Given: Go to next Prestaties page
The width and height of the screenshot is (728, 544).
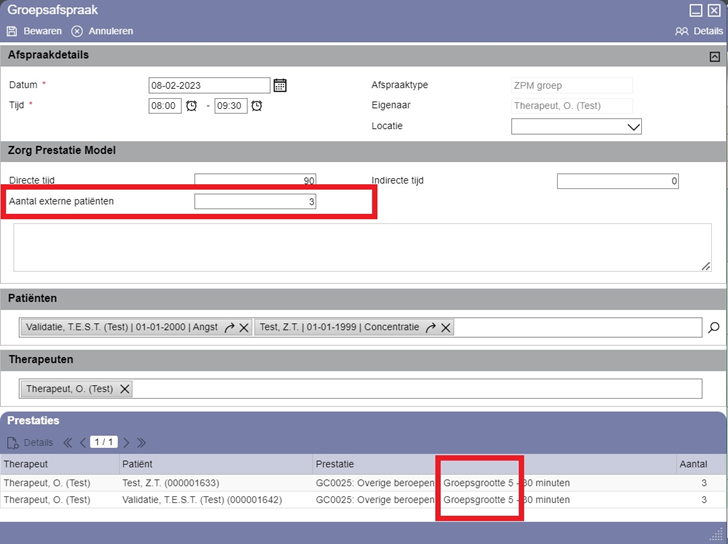Looking at the screenshot, I should point(127,442).
